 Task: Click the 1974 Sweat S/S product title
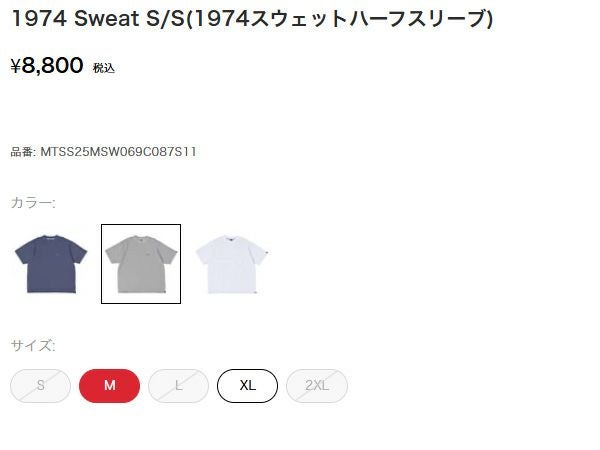click(x=252, y=18)
